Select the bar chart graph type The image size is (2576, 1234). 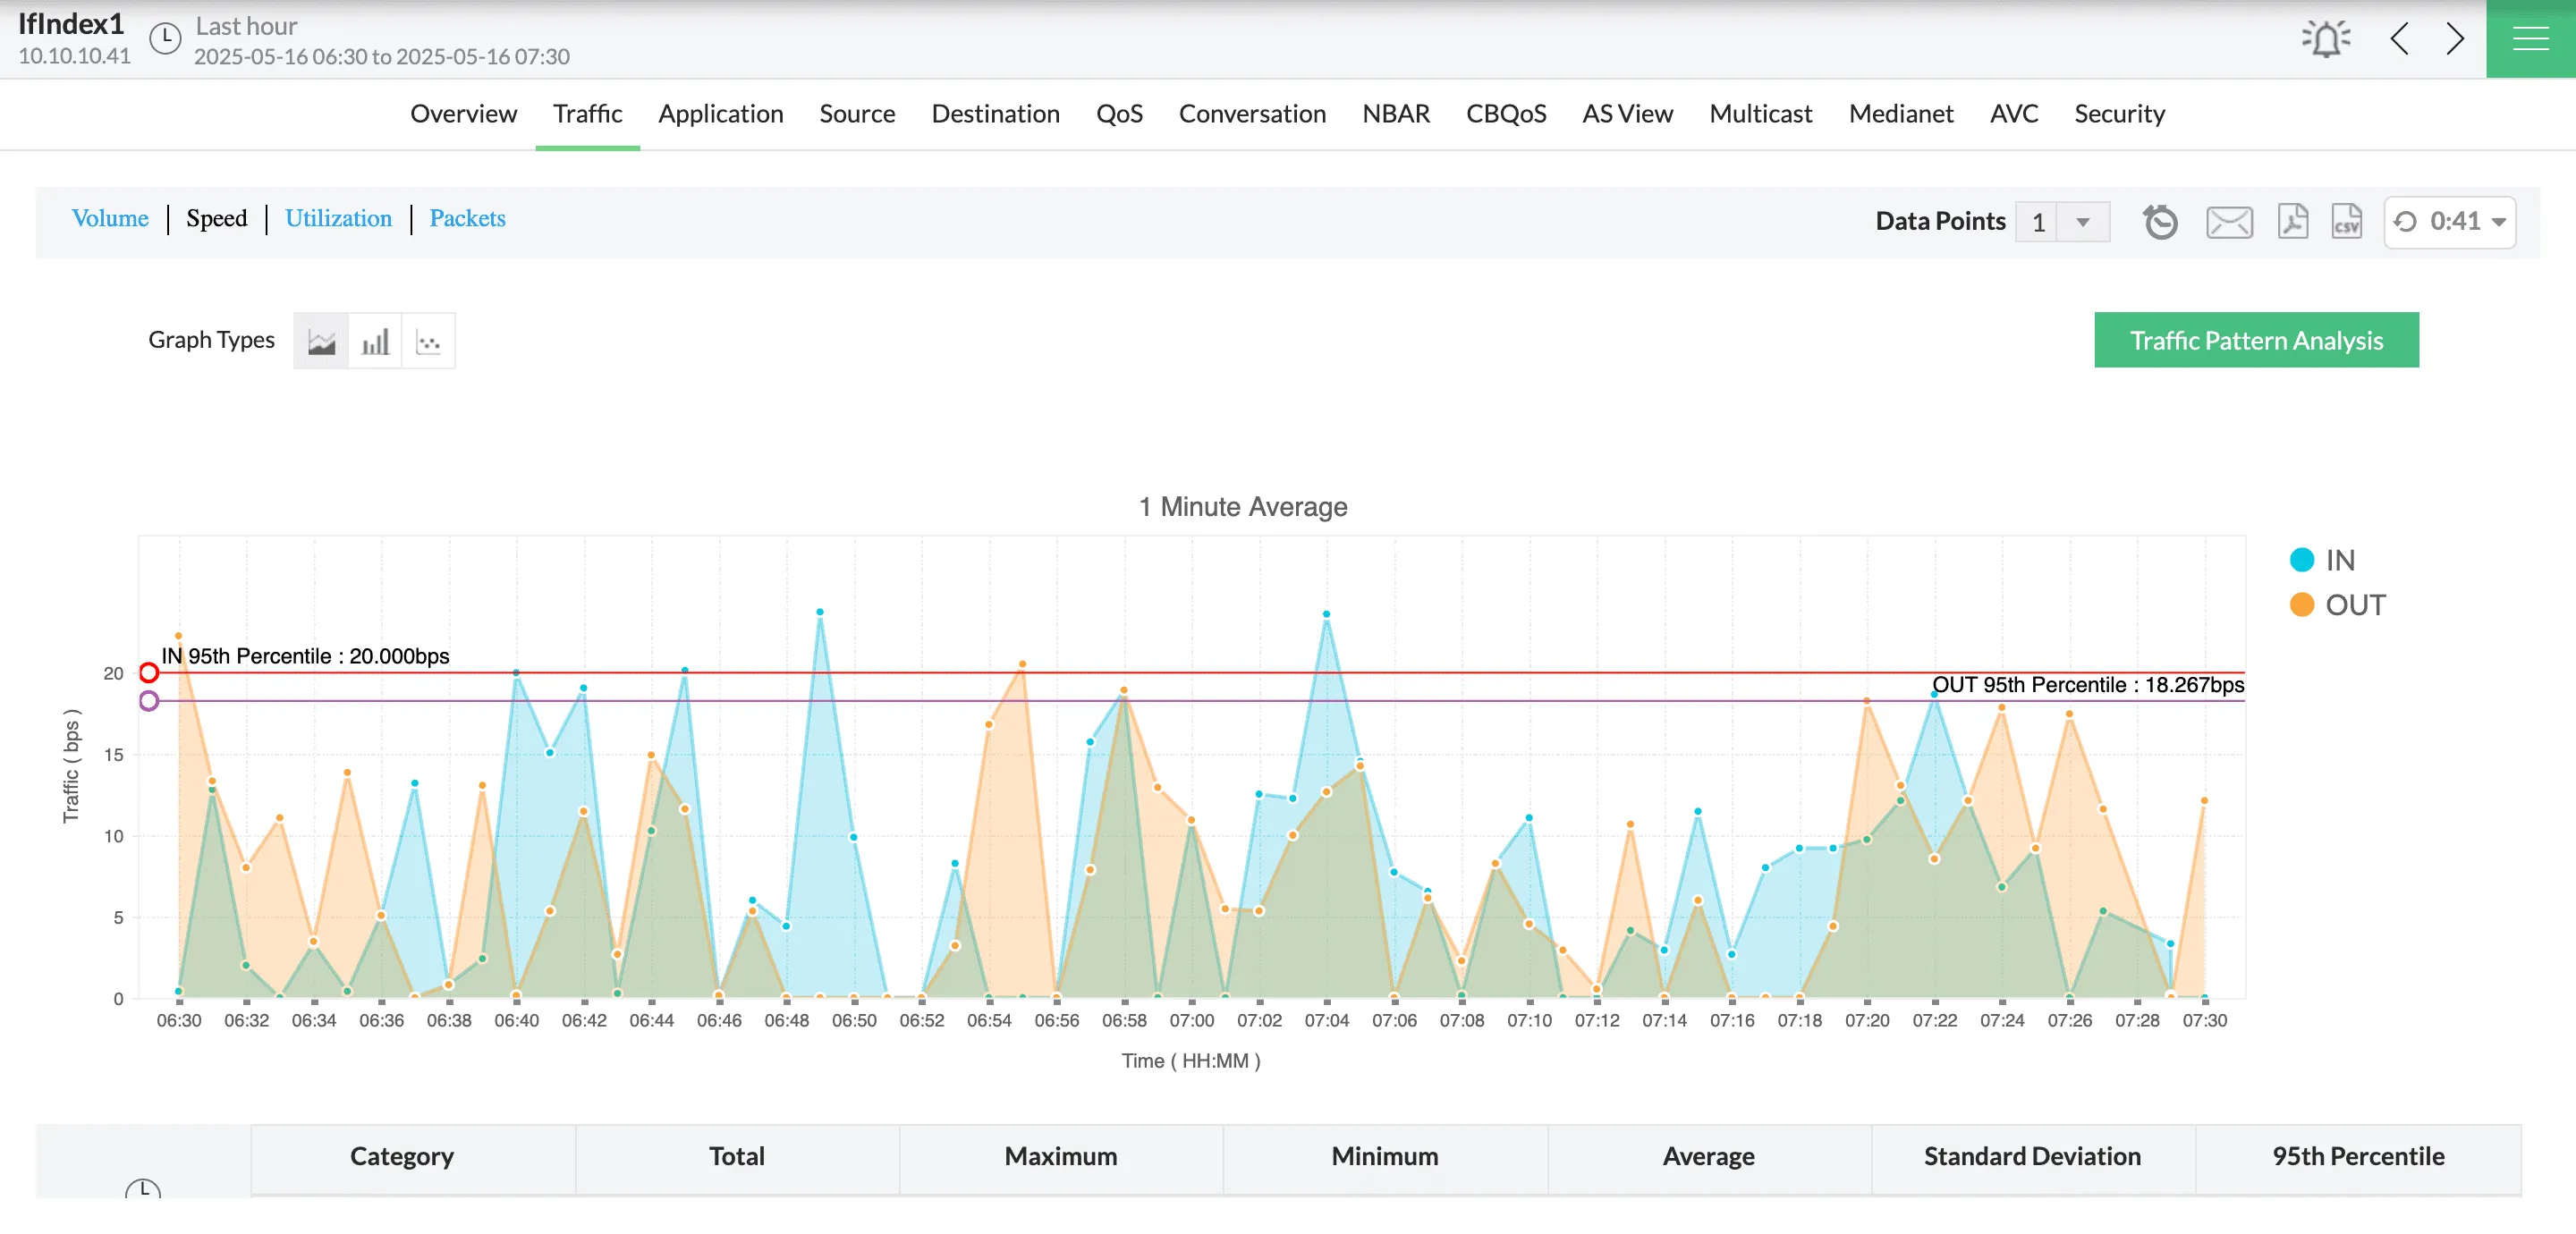pos(375,340)
